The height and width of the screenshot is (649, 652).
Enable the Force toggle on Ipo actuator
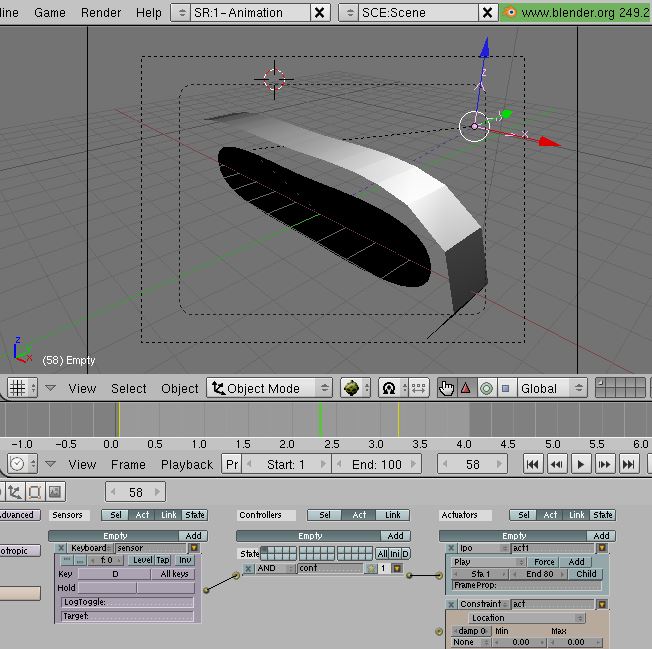pyautogui.click(x=544, y=562)
